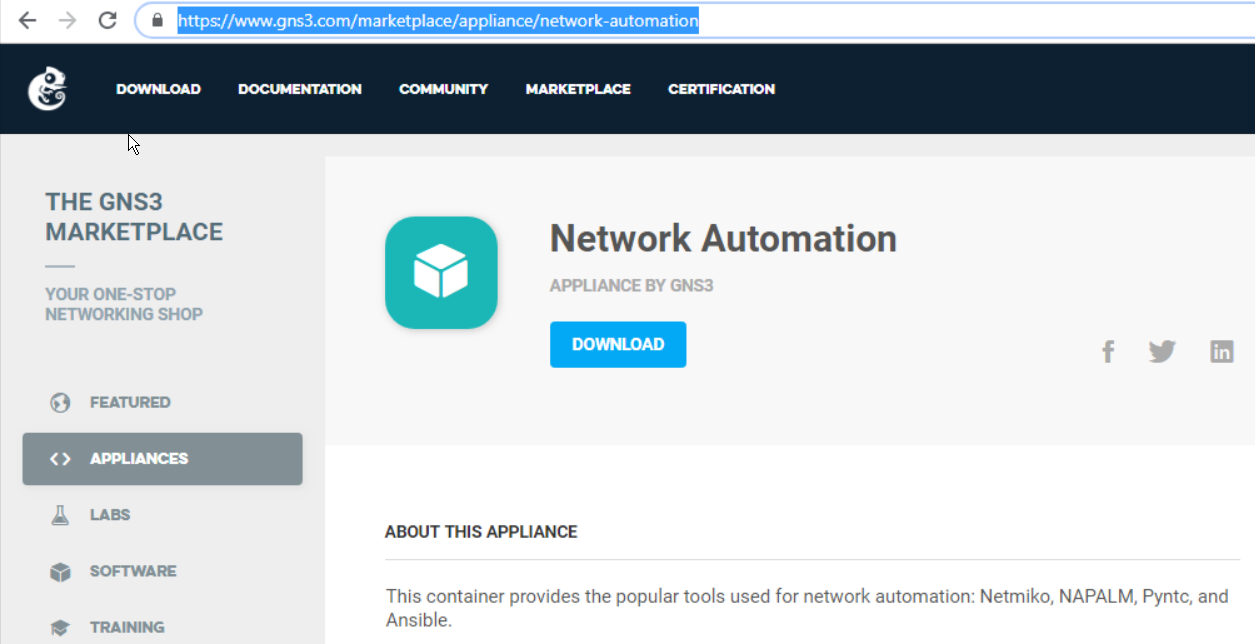Click the blue Download appliance button
This screenshot has width=1255, height=644.
coord(618,344)
